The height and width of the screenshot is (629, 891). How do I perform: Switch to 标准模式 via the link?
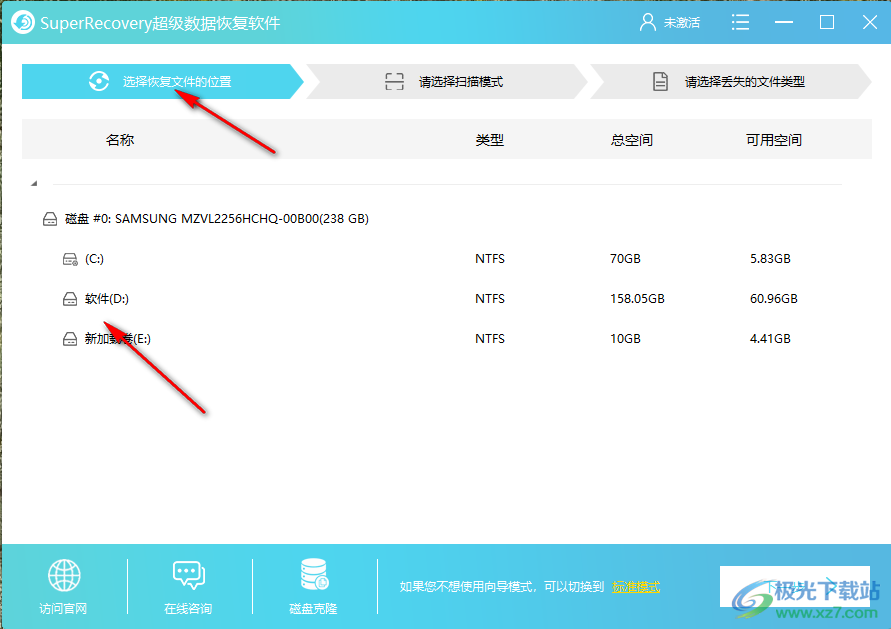[636, 587]
